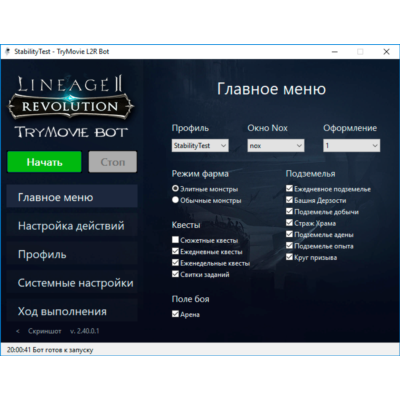
Task: Uncheck the Ежедневное подземелье checkbox
Action: point(289,188)
